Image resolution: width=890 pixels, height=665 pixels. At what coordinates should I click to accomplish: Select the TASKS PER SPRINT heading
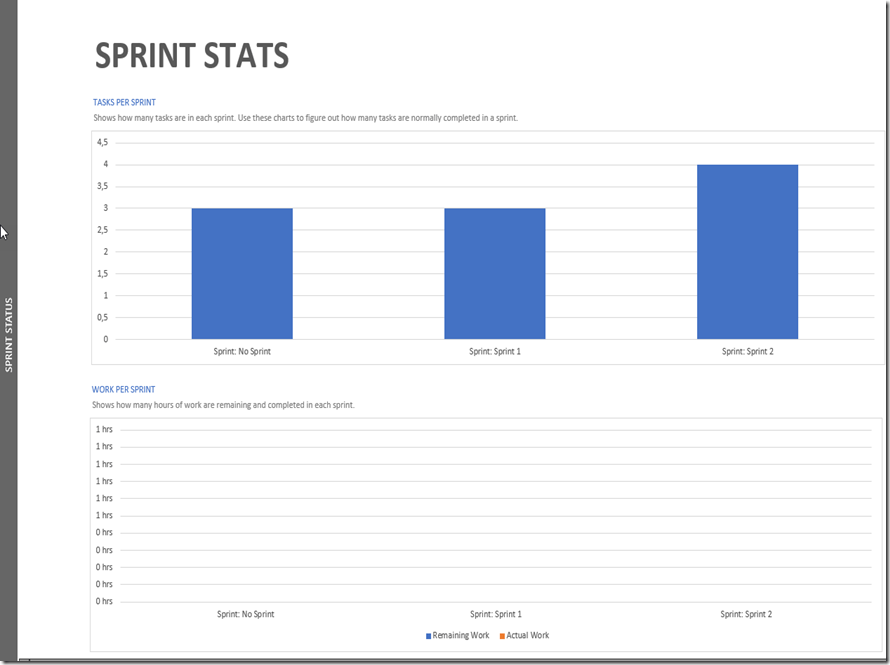(124, 102)
